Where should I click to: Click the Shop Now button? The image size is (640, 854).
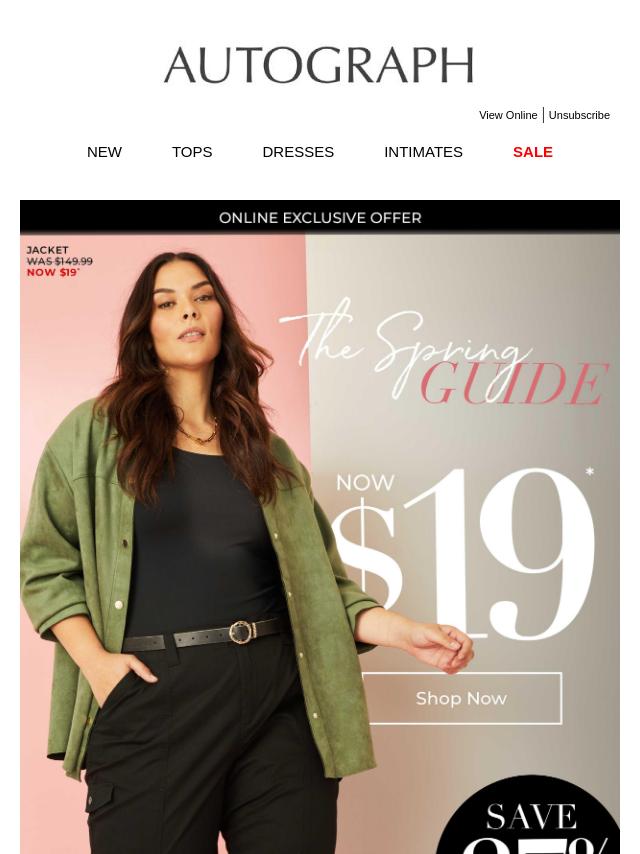point(462,698)
